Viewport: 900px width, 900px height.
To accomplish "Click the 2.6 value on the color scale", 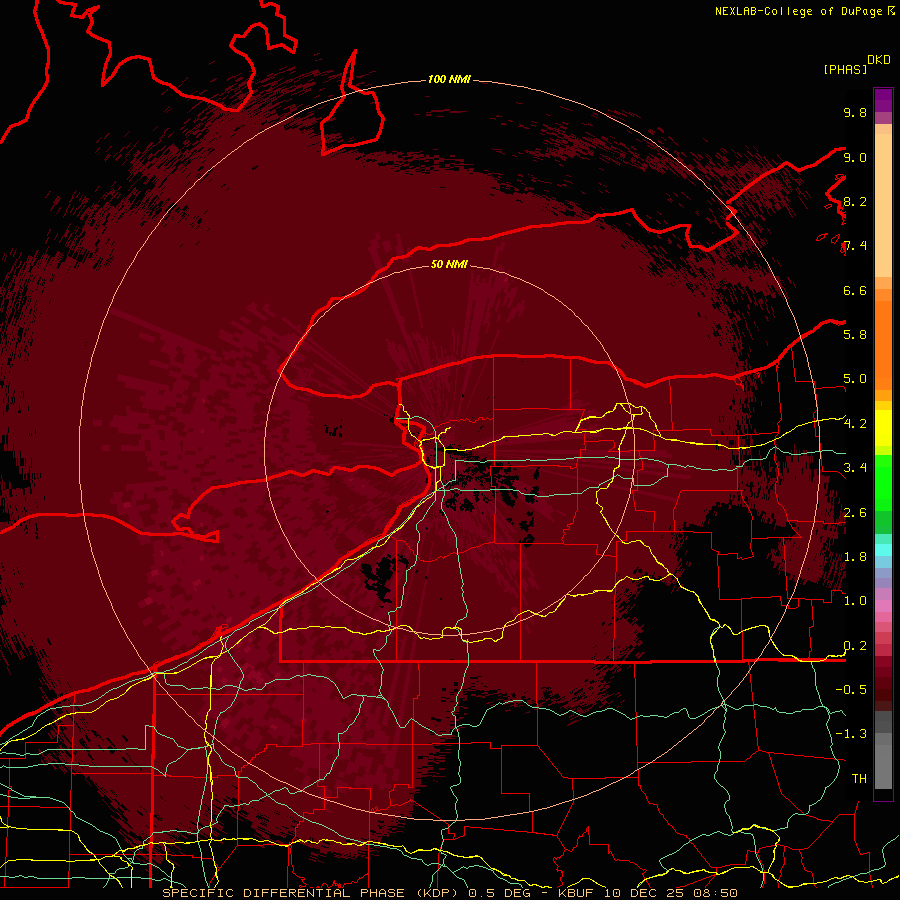I will coord(855,513).
